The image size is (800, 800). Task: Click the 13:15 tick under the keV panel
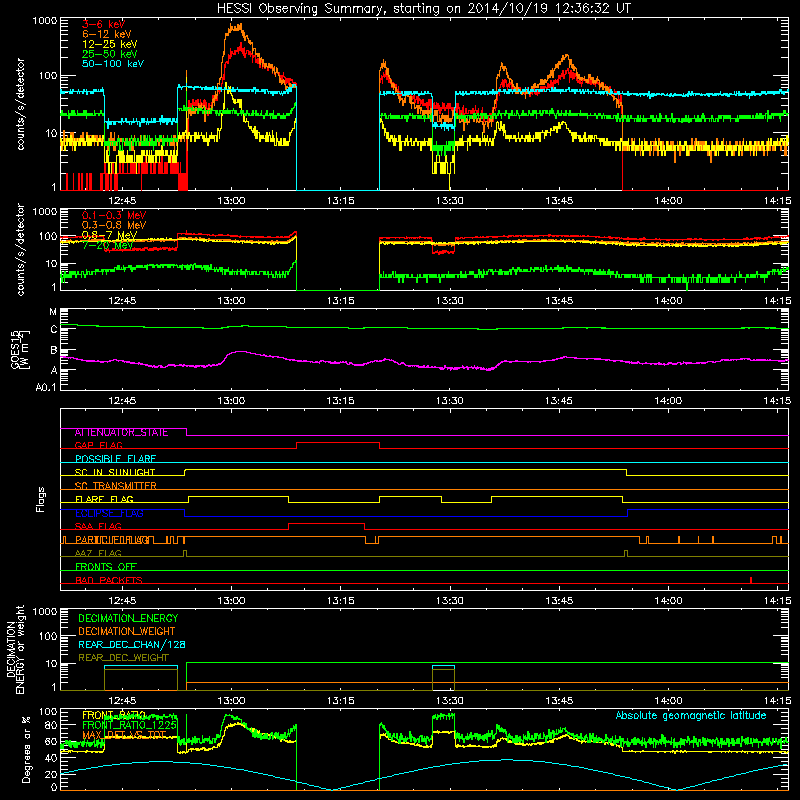click(x=340, y=201)
